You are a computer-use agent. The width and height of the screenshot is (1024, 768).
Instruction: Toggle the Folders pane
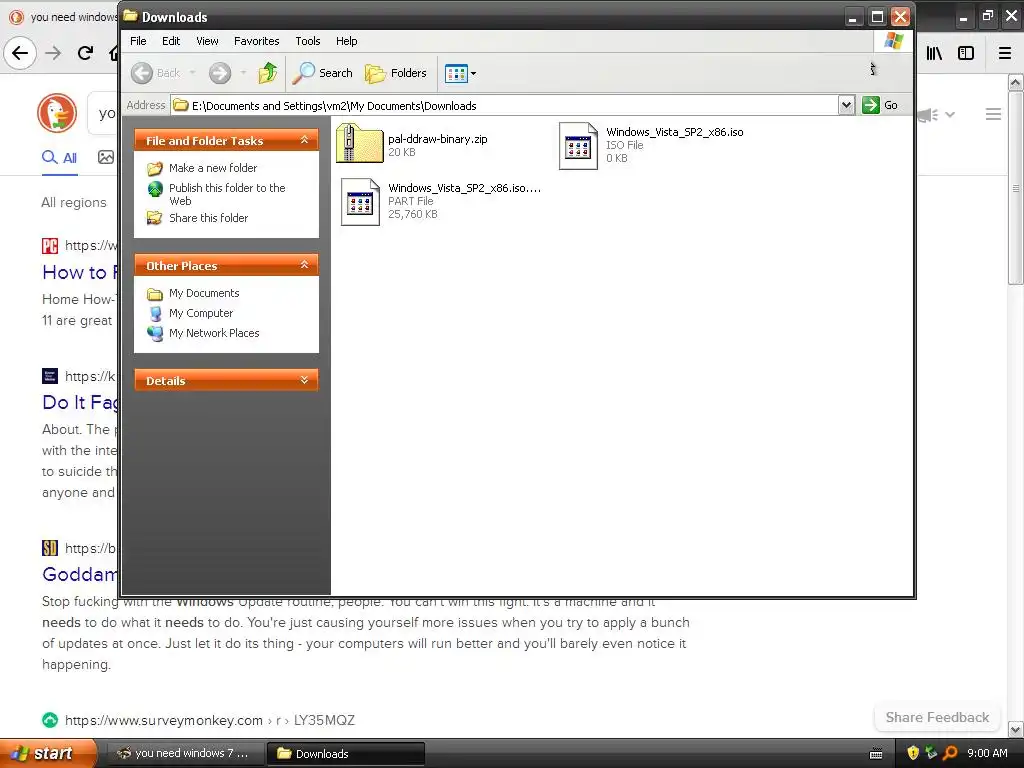pyautogui.click(x=396, y=73)
